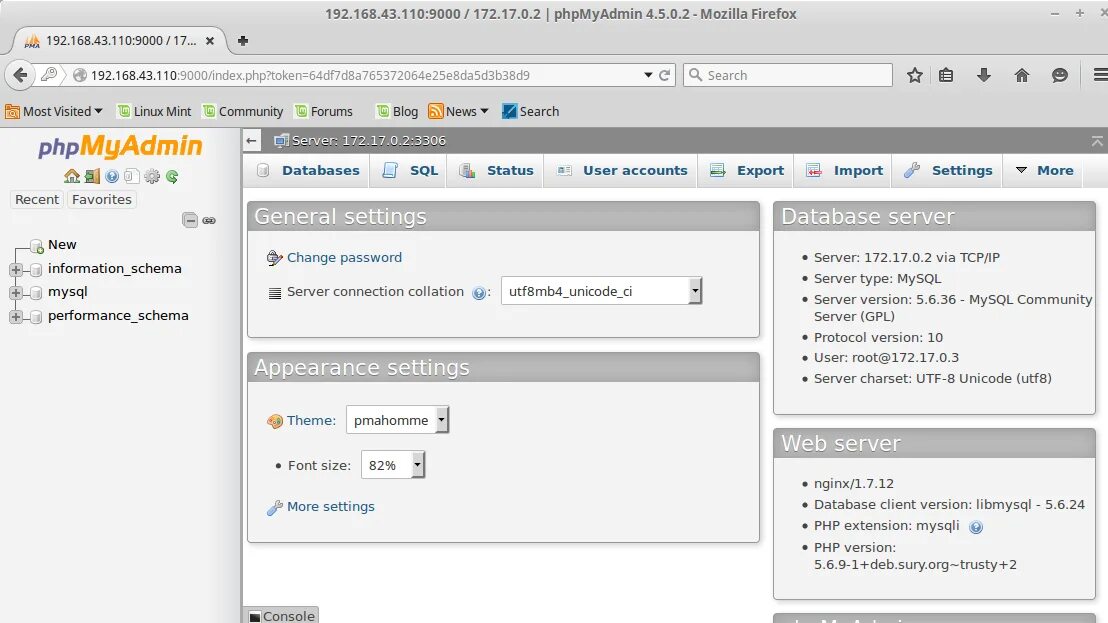Open navigation panel settings gear icon
Image resolution: width=1108 pixels, height=623 pixels.
[152, 176]
